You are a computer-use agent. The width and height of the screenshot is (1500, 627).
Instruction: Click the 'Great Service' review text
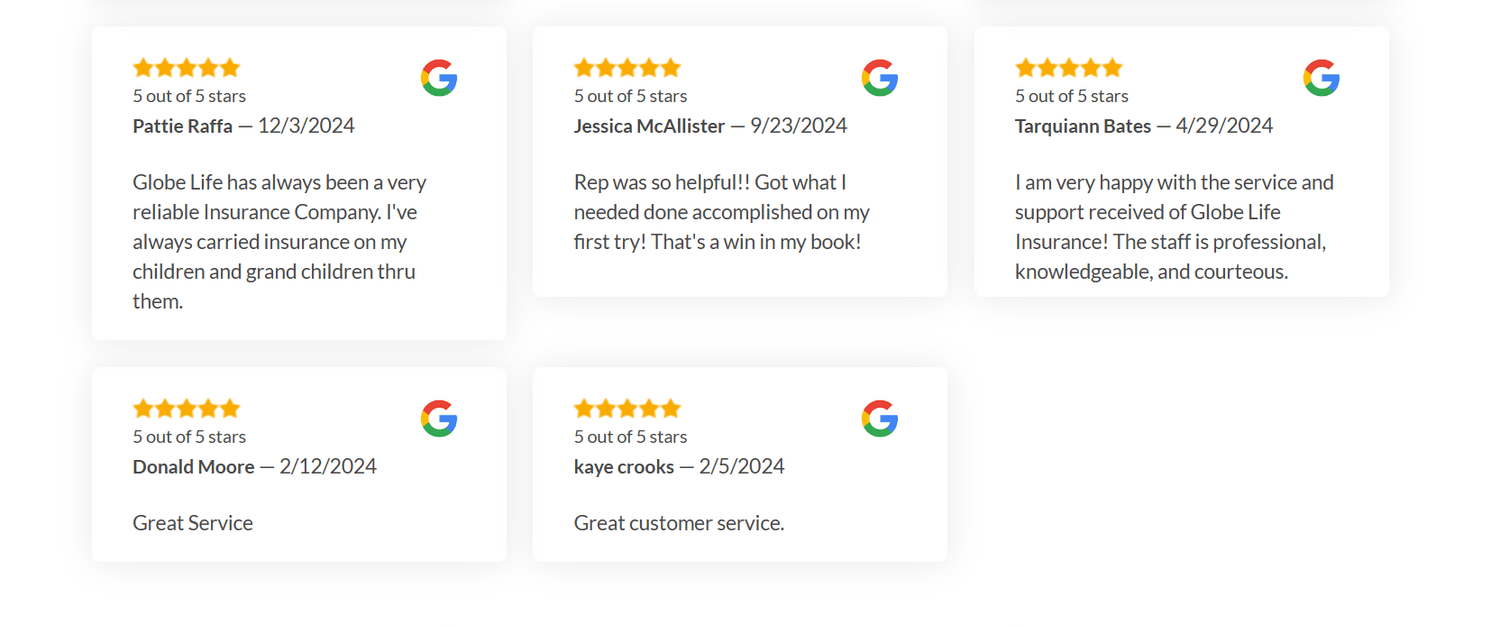click(x=193, y=523)
